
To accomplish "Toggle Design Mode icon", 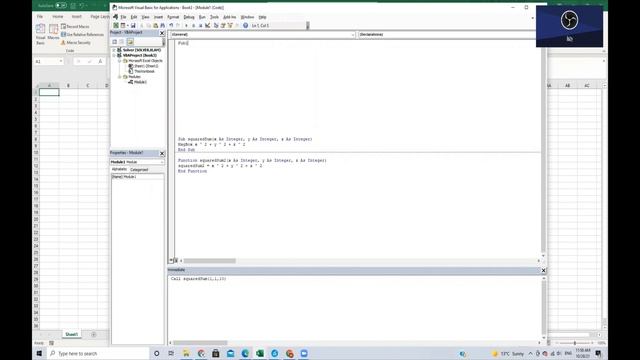I will [x=207, y=25].
